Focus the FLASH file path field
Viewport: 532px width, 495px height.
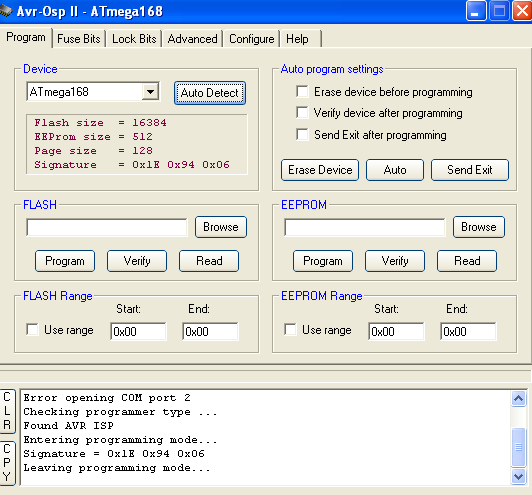coord(107,227)
